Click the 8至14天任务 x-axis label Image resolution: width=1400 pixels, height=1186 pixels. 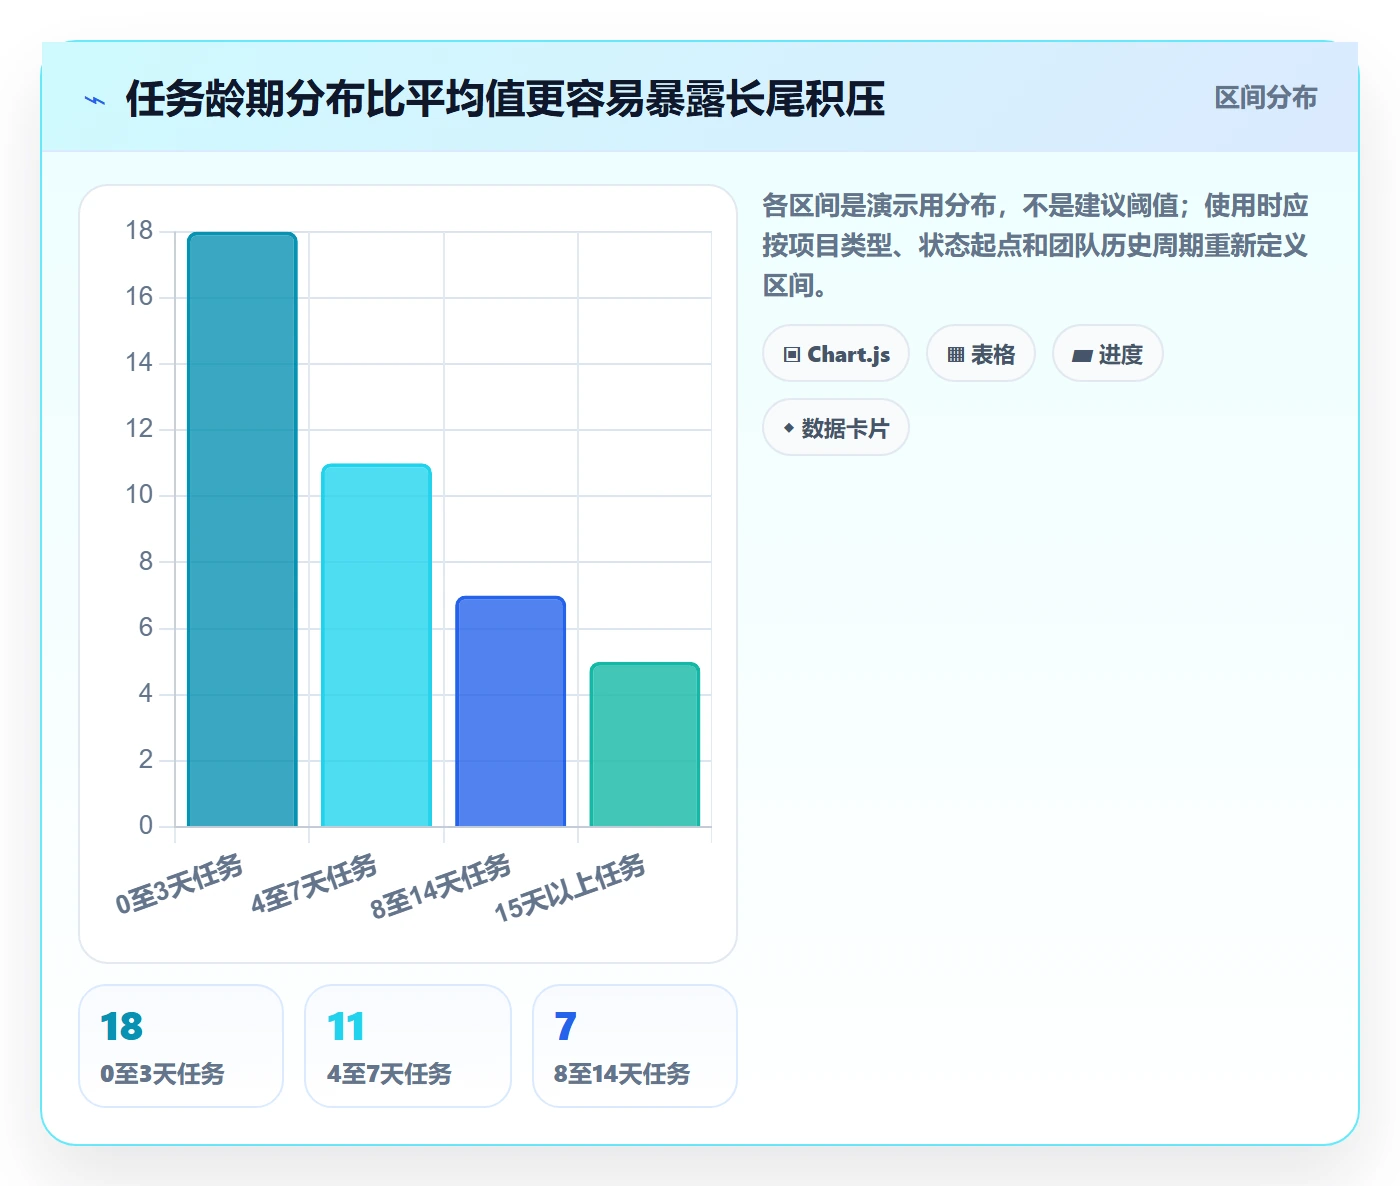coord(441,887)
